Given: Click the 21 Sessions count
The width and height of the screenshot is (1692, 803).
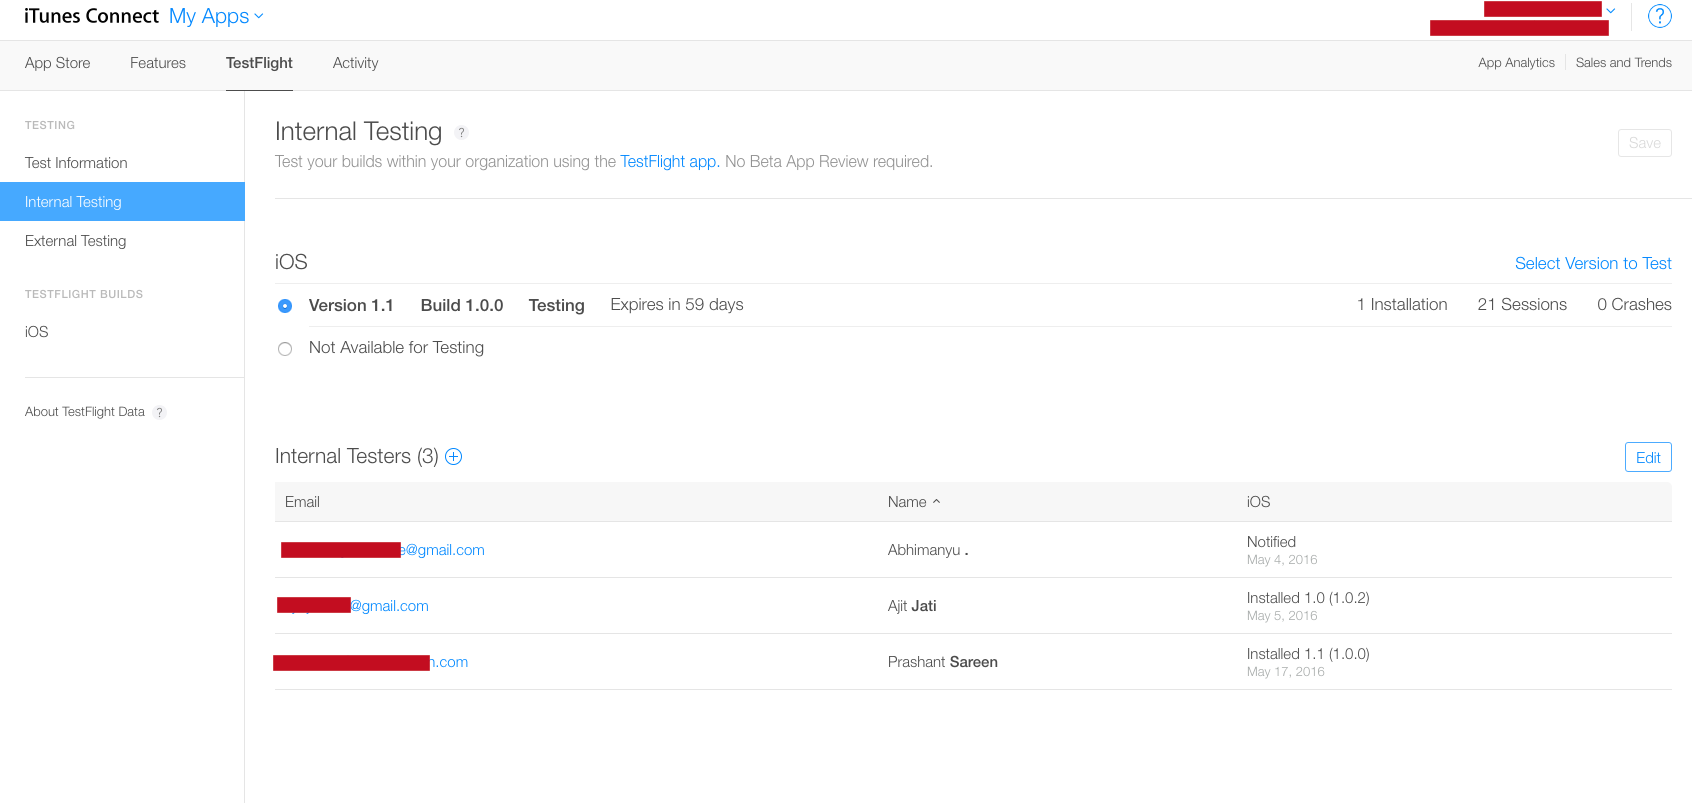Looking at the screenshot, I should [x=1522, y=305].
